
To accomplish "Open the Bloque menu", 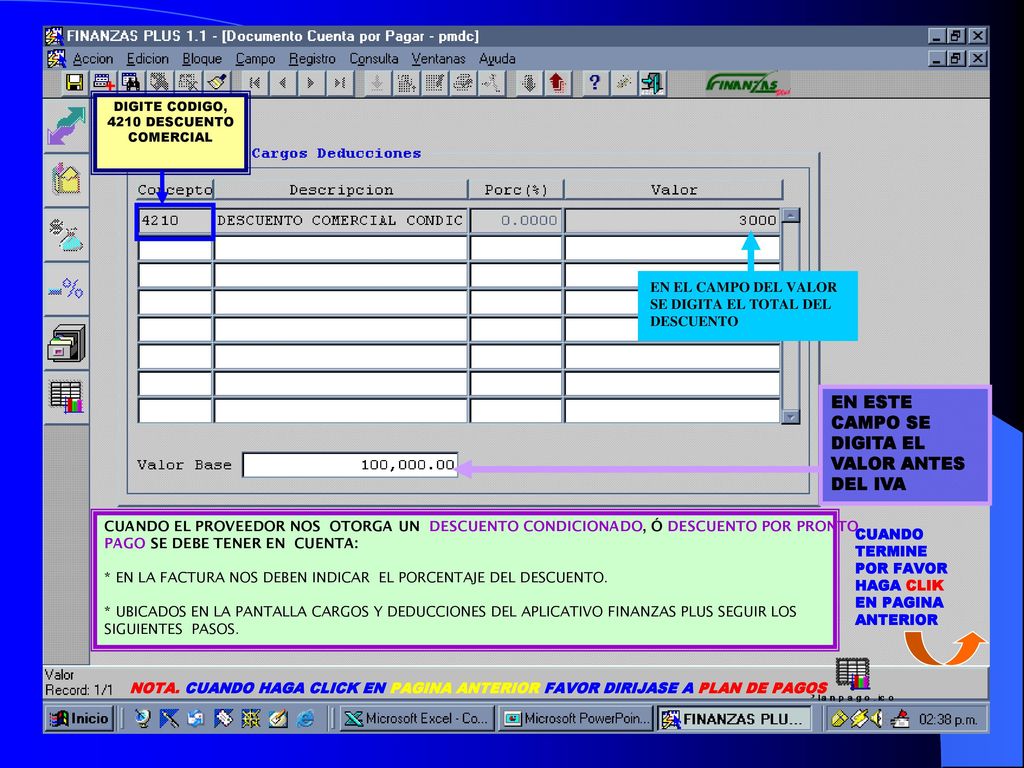I will click(x=202, y=59).
